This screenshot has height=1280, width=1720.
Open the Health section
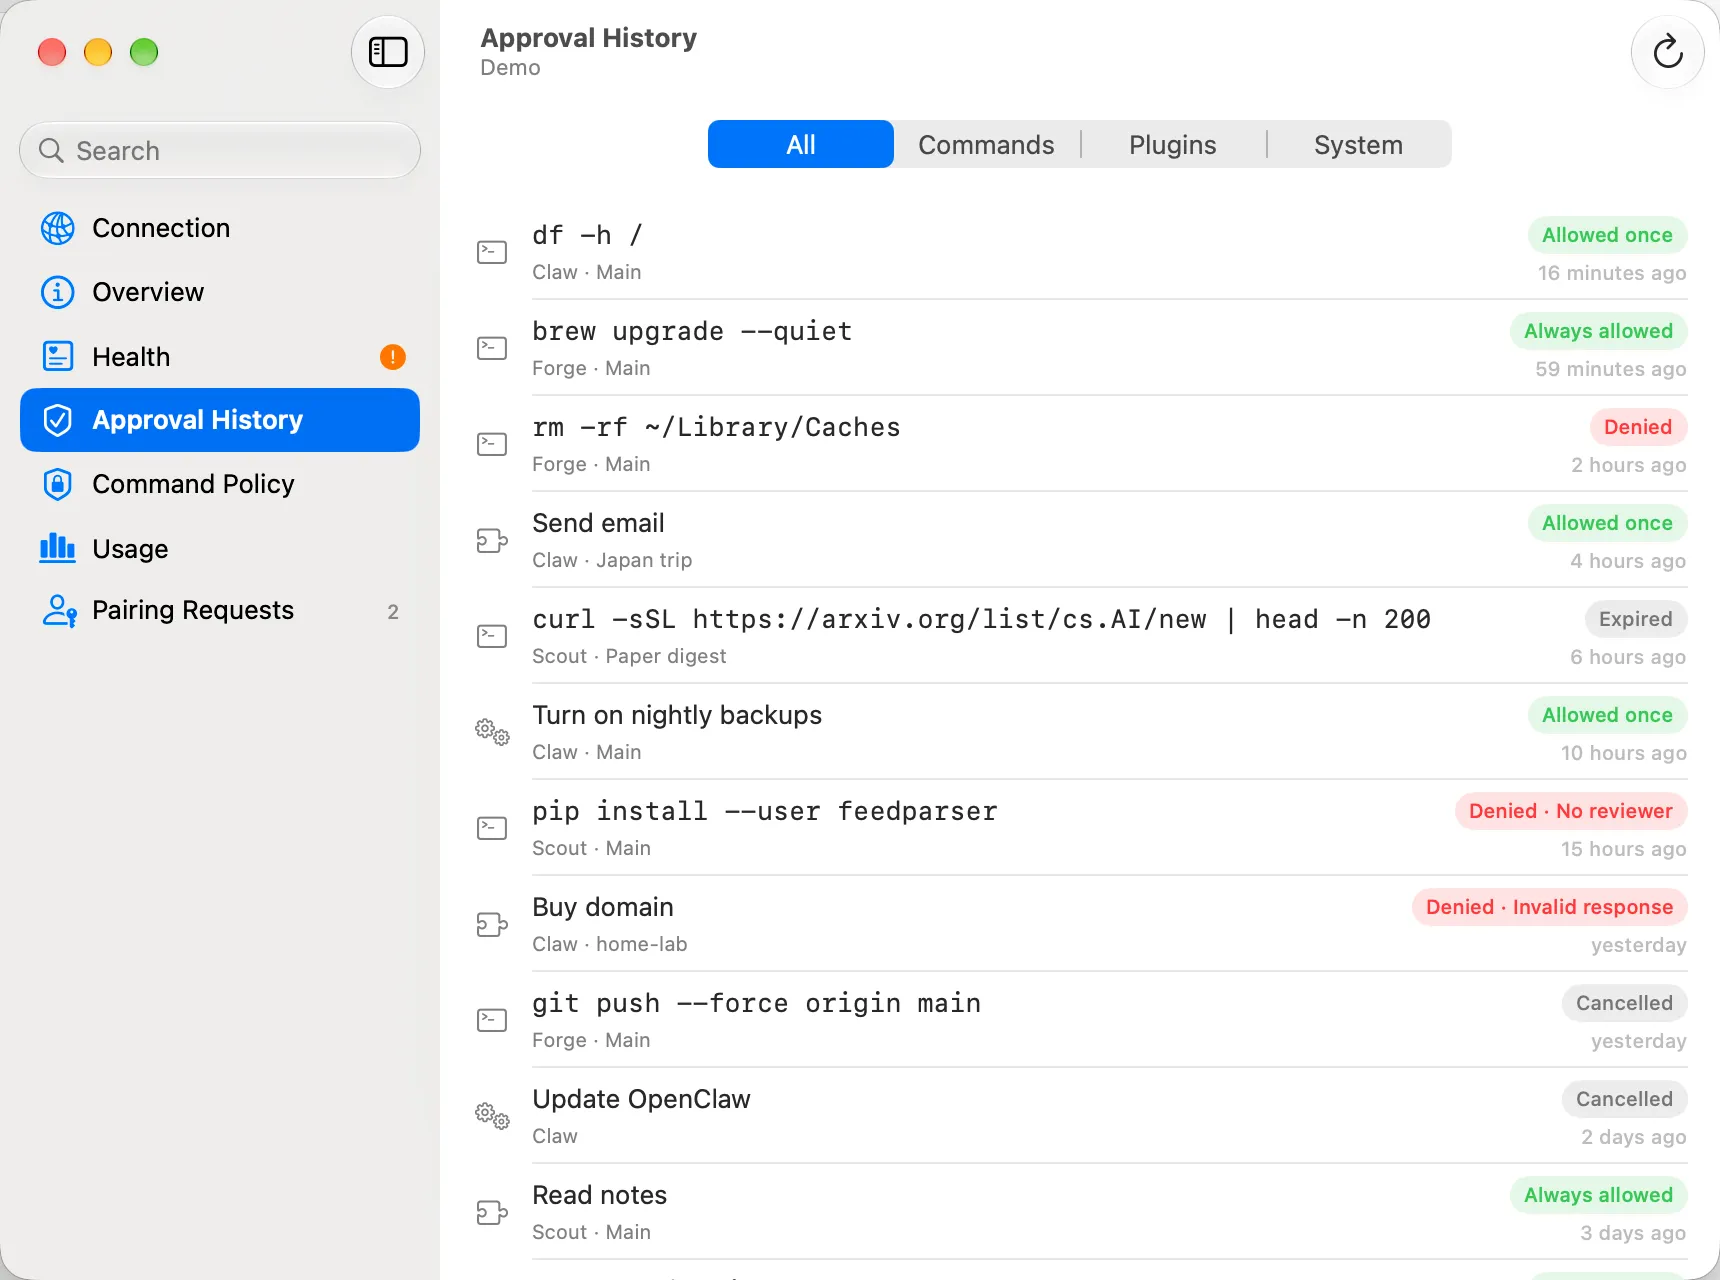[x=220, y=356]
